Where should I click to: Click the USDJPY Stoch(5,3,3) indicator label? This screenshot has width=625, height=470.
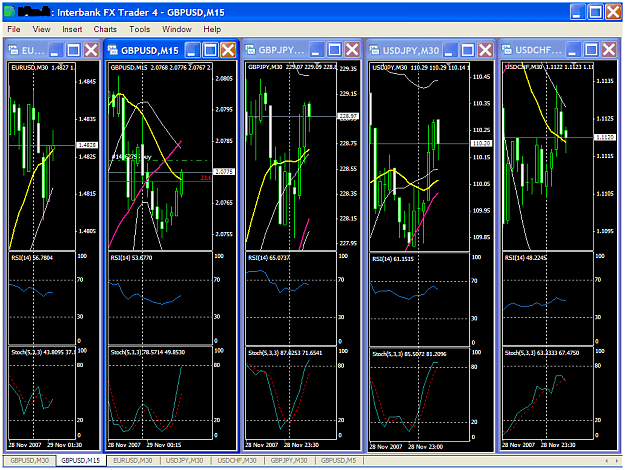409,354
